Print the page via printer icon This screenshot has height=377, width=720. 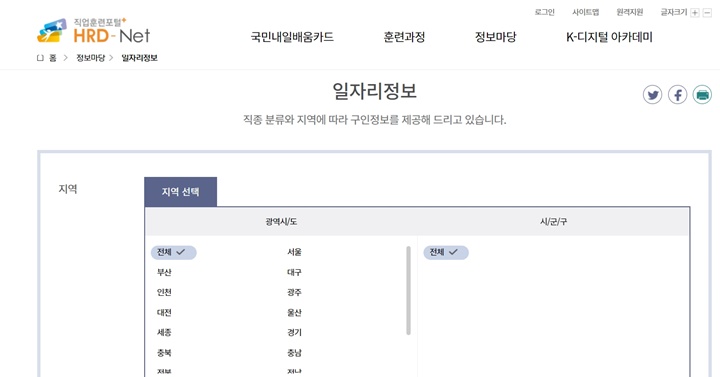[x=702, y=95]
